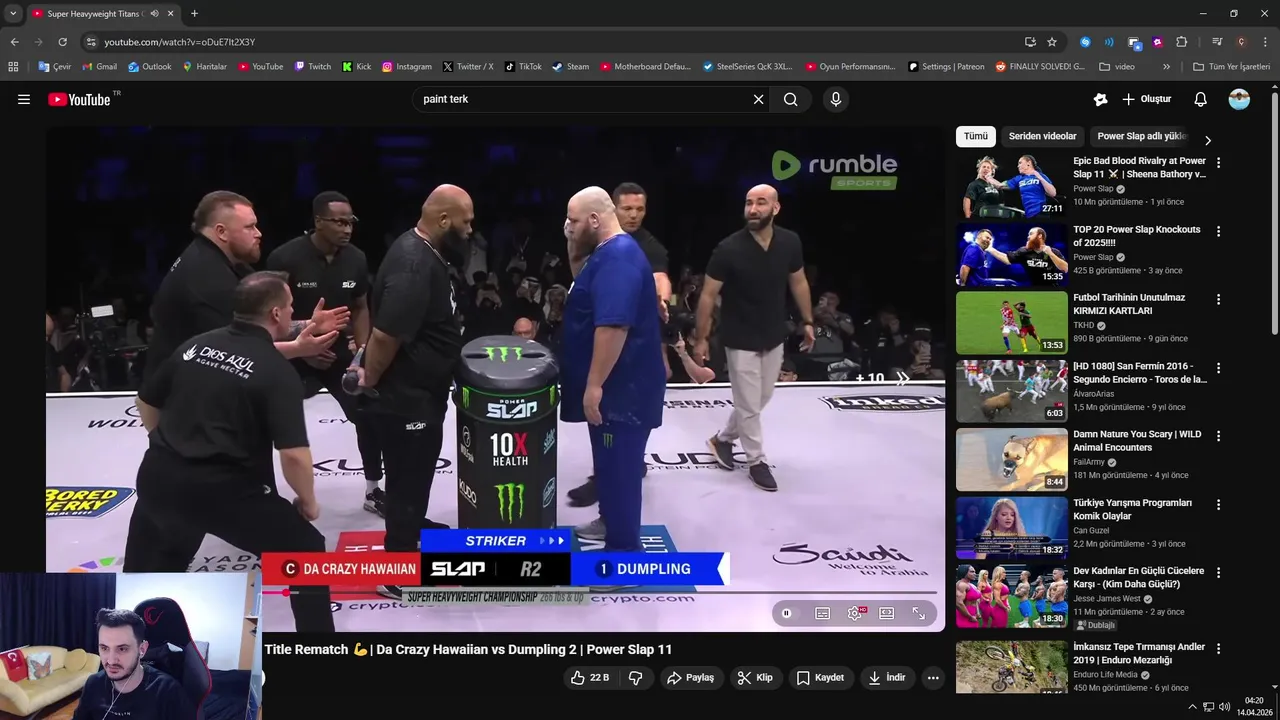Open options for TOP 20 Knockouts video
This screenshot has width=1280, height=720.
click(x=1218, y=231)
